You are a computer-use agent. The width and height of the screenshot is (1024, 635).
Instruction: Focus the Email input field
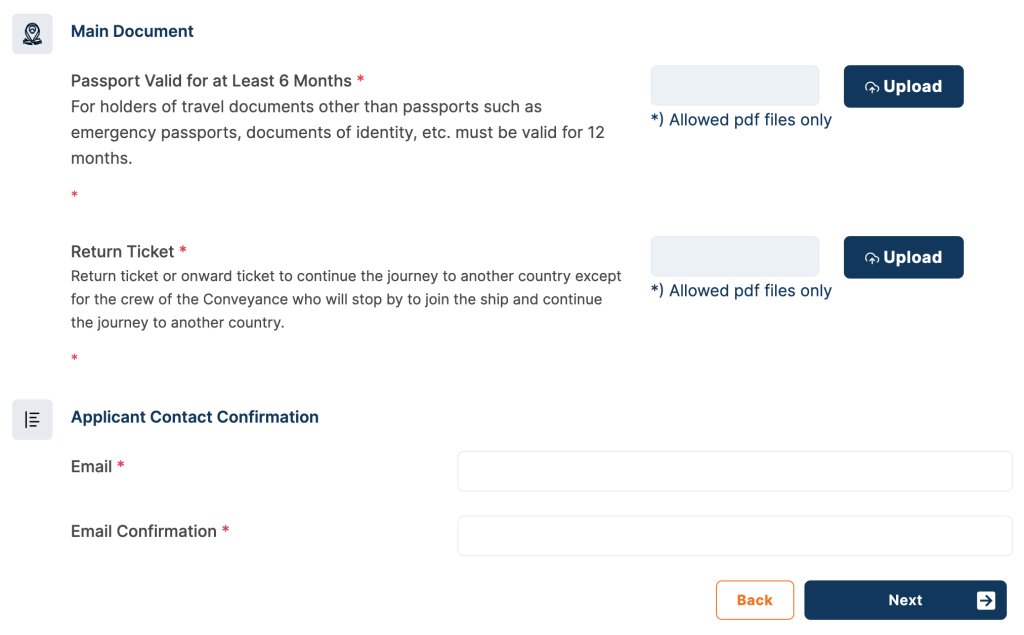tap(734, 471)
